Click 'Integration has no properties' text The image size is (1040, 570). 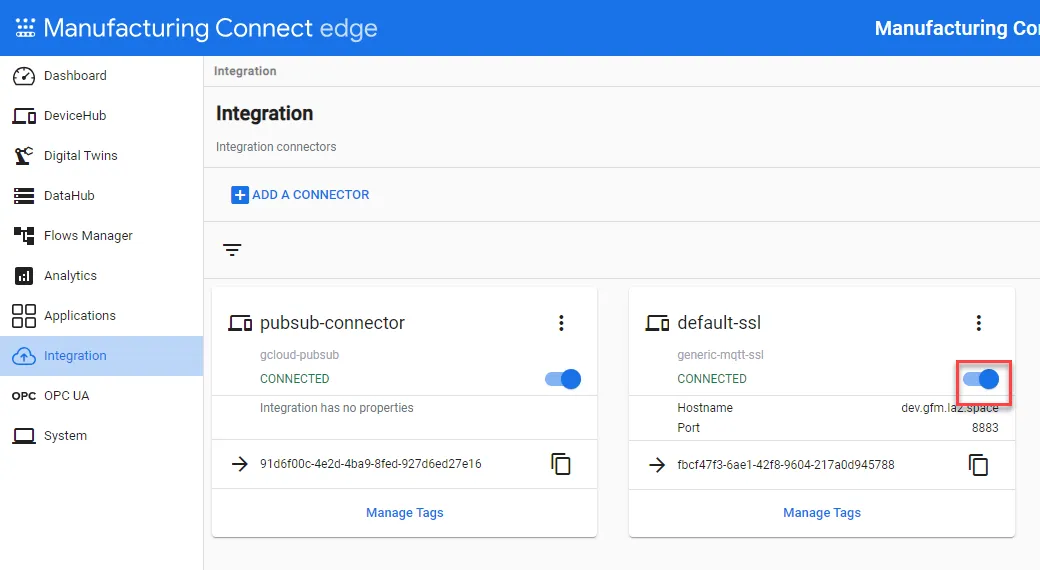click(336, 408)
